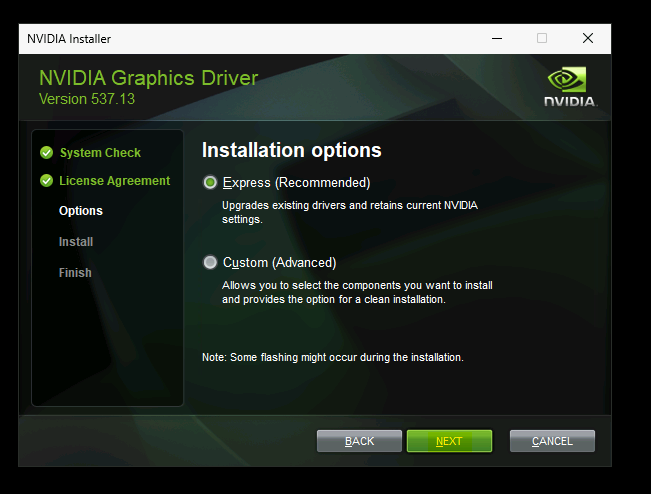The height and width of the screenshot is (494, 651).
Task: Click the System Check green checkmark icon
Action: coord(46,152)
